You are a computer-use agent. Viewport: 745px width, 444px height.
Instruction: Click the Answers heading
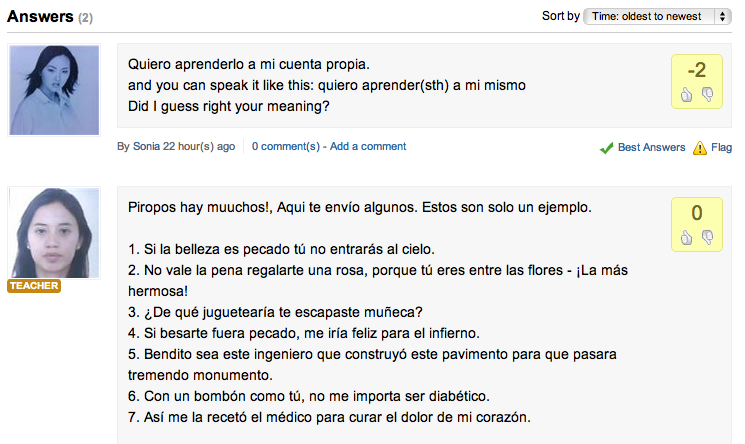tap(39, 16)
